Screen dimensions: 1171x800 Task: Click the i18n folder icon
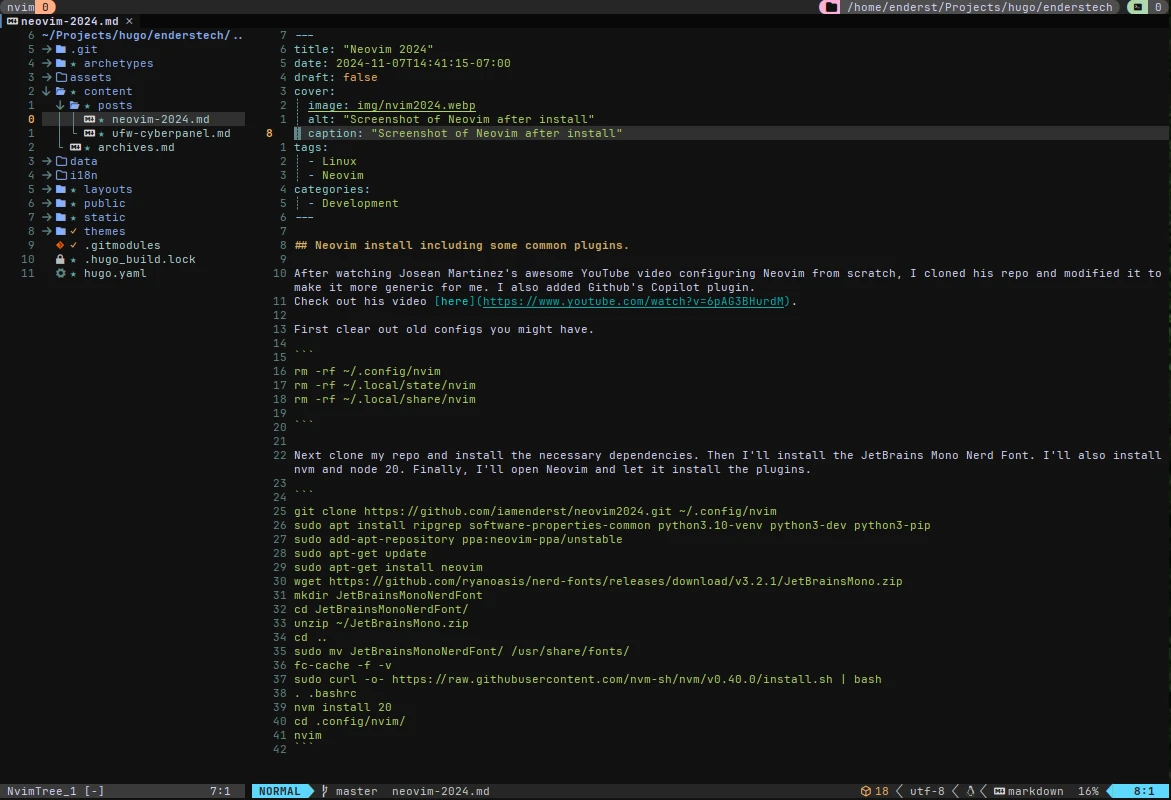(x=61, y=176)
